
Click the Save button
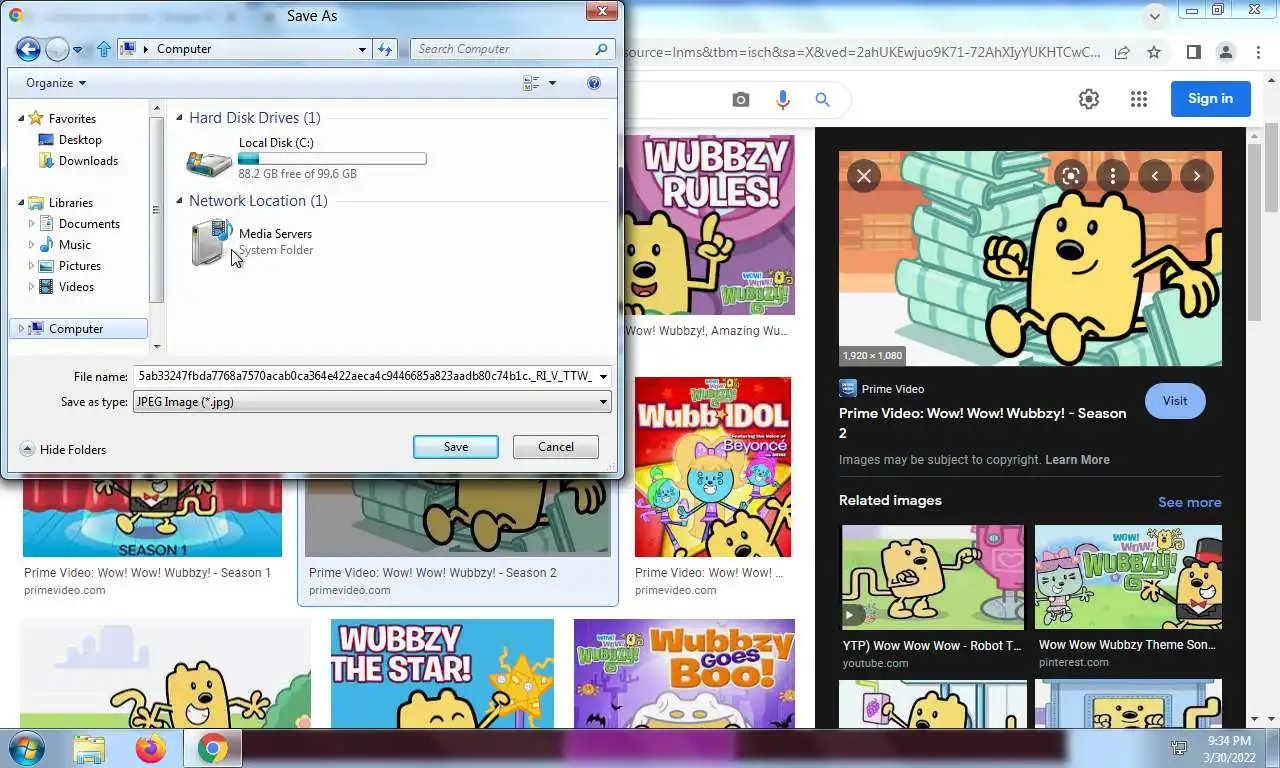coord(456,447)
